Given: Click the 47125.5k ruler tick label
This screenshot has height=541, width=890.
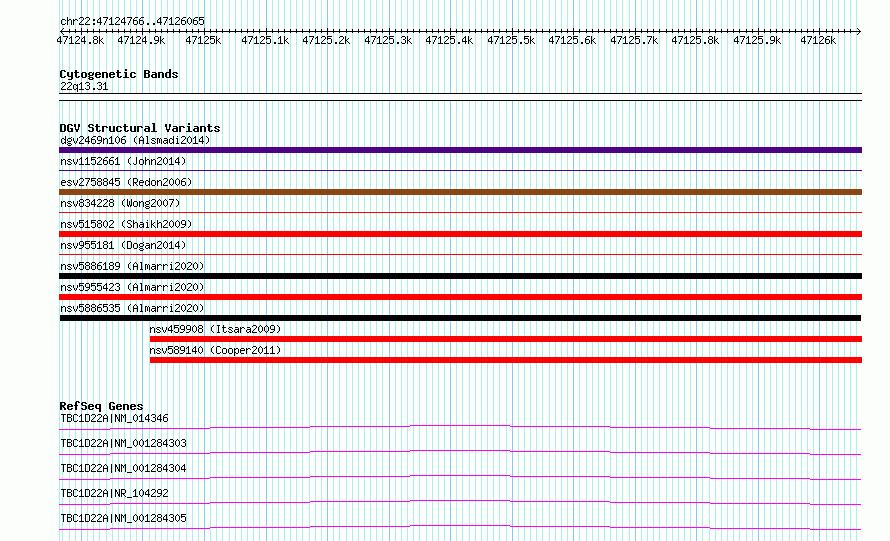Looking at the screenshot, I should (511, 40).
